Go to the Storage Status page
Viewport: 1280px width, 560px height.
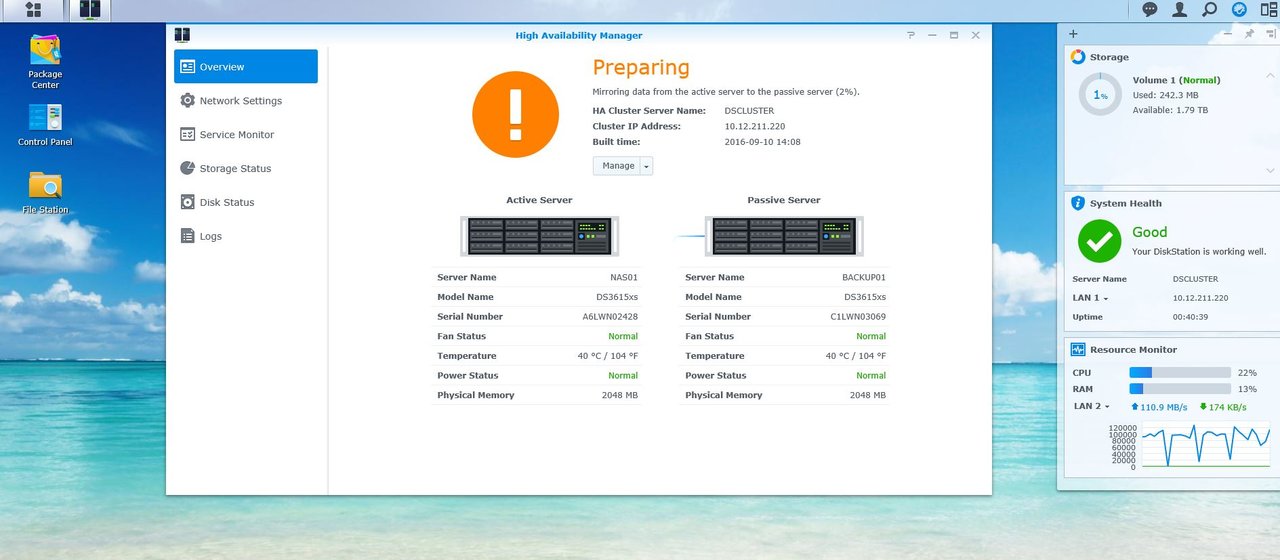tap(235, 169)
